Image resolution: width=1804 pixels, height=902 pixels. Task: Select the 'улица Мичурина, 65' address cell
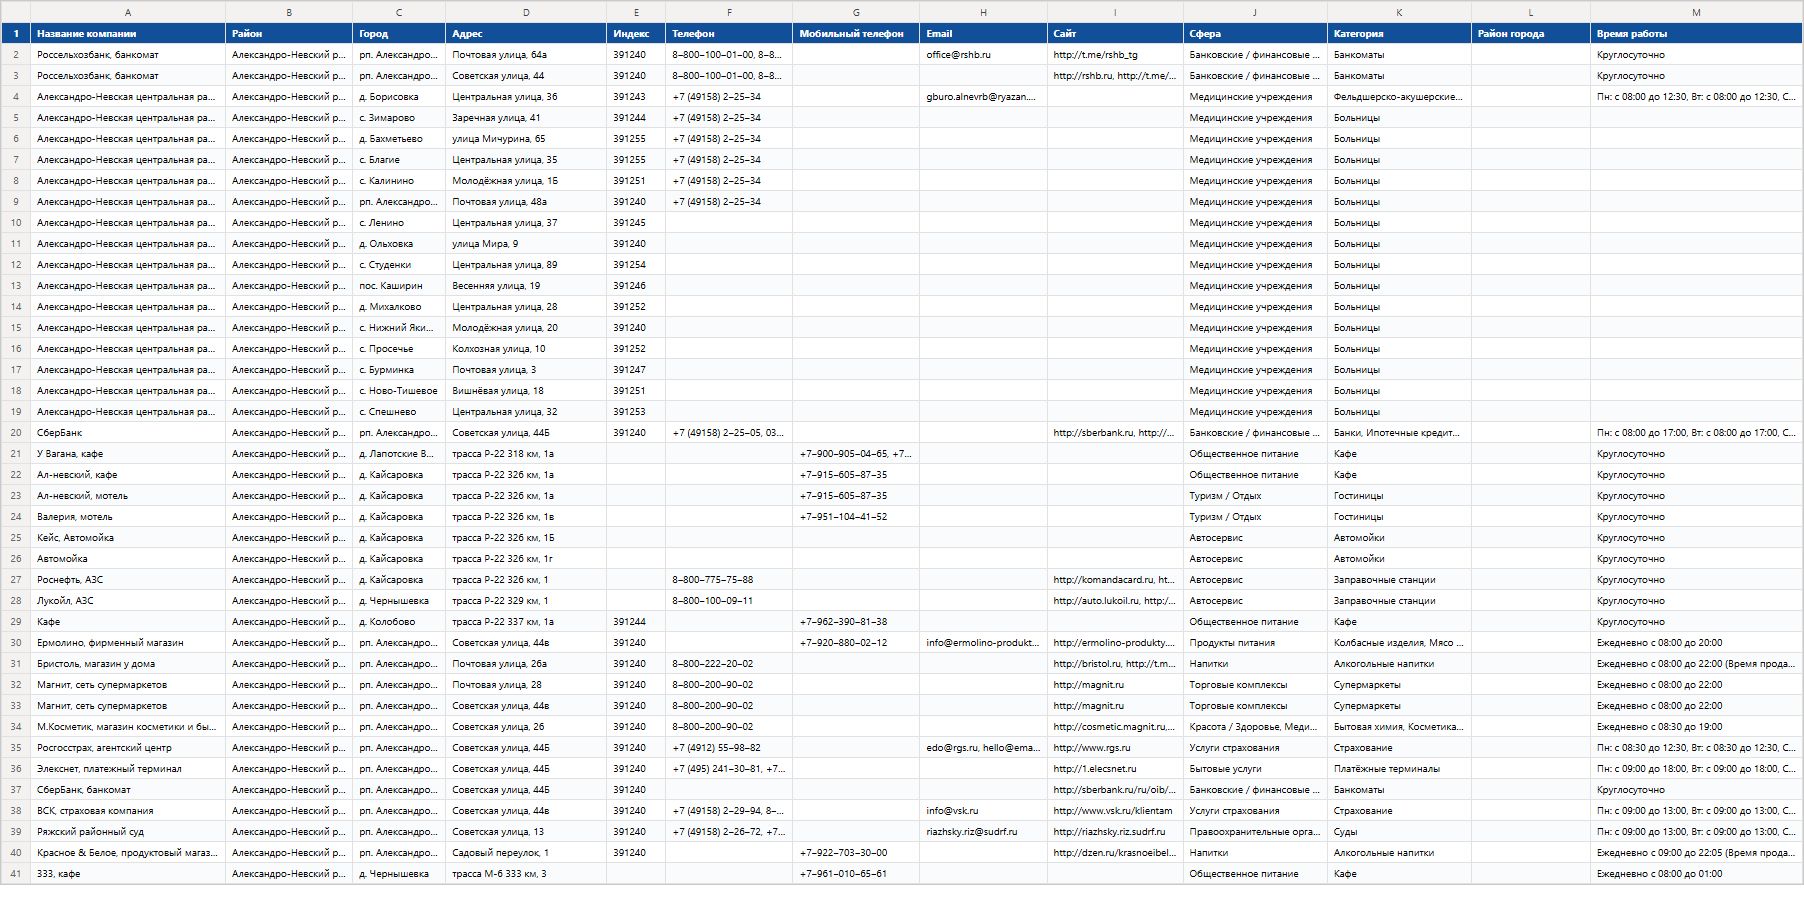pyautogui.click(x=526, y=139)
